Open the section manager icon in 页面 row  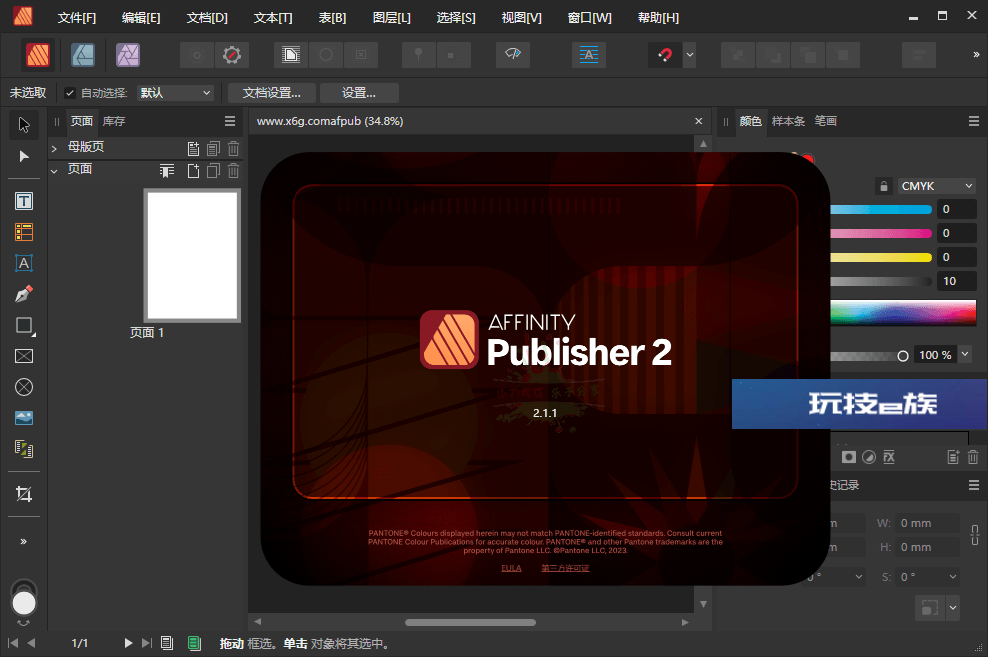tap(167, 171)
